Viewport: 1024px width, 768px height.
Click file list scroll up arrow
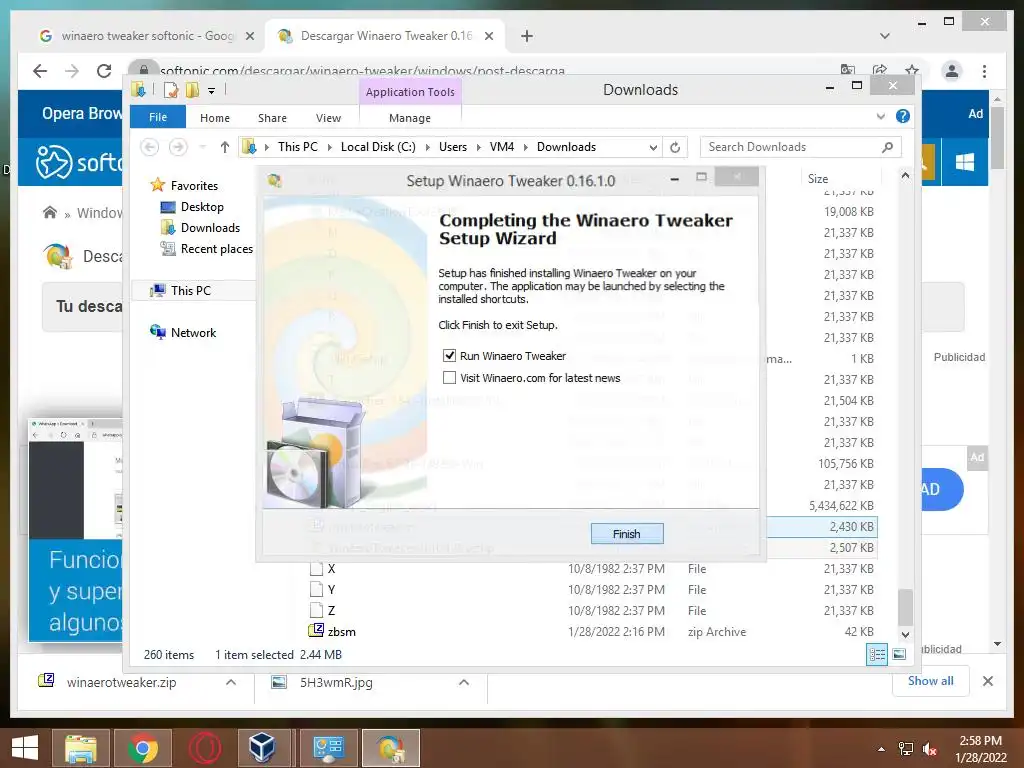[905, 176]
